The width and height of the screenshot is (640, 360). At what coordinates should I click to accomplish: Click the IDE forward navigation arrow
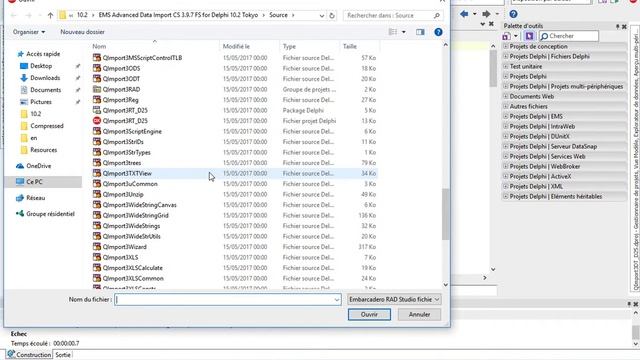pyautogui.click(x=486, y=14)
